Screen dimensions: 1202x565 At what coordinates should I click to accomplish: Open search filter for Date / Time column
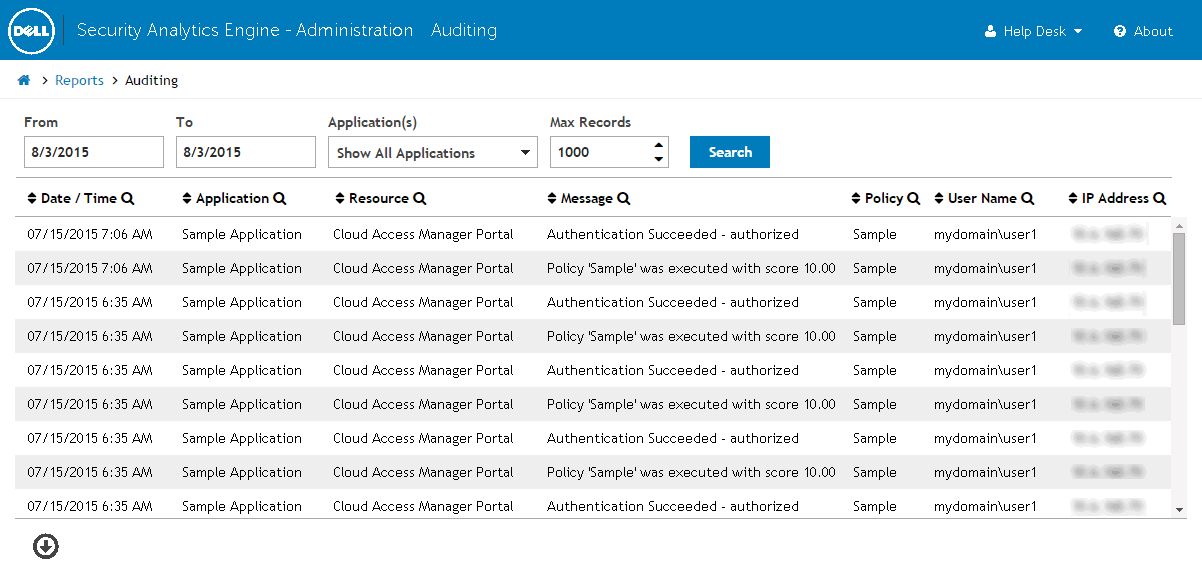tap(127, 199)
